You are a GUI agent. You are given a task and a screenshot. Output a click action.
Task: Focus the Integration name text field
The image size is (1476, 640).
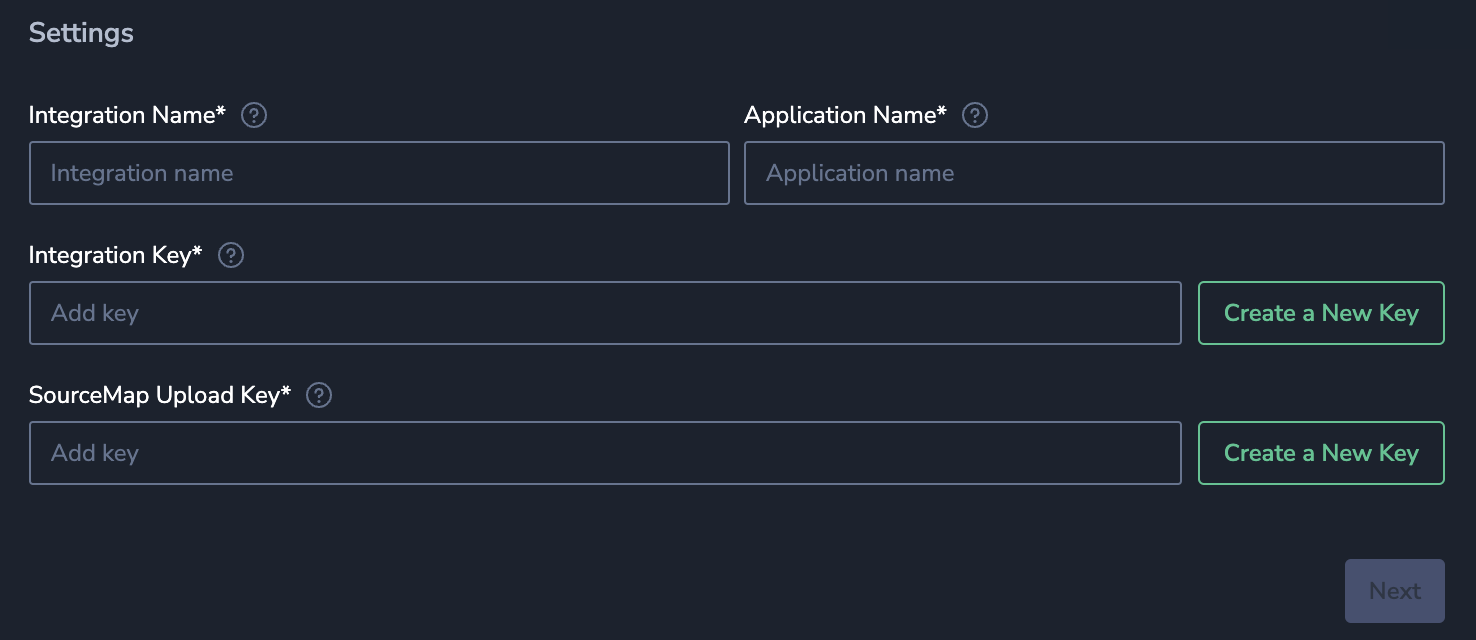[379, 173]
